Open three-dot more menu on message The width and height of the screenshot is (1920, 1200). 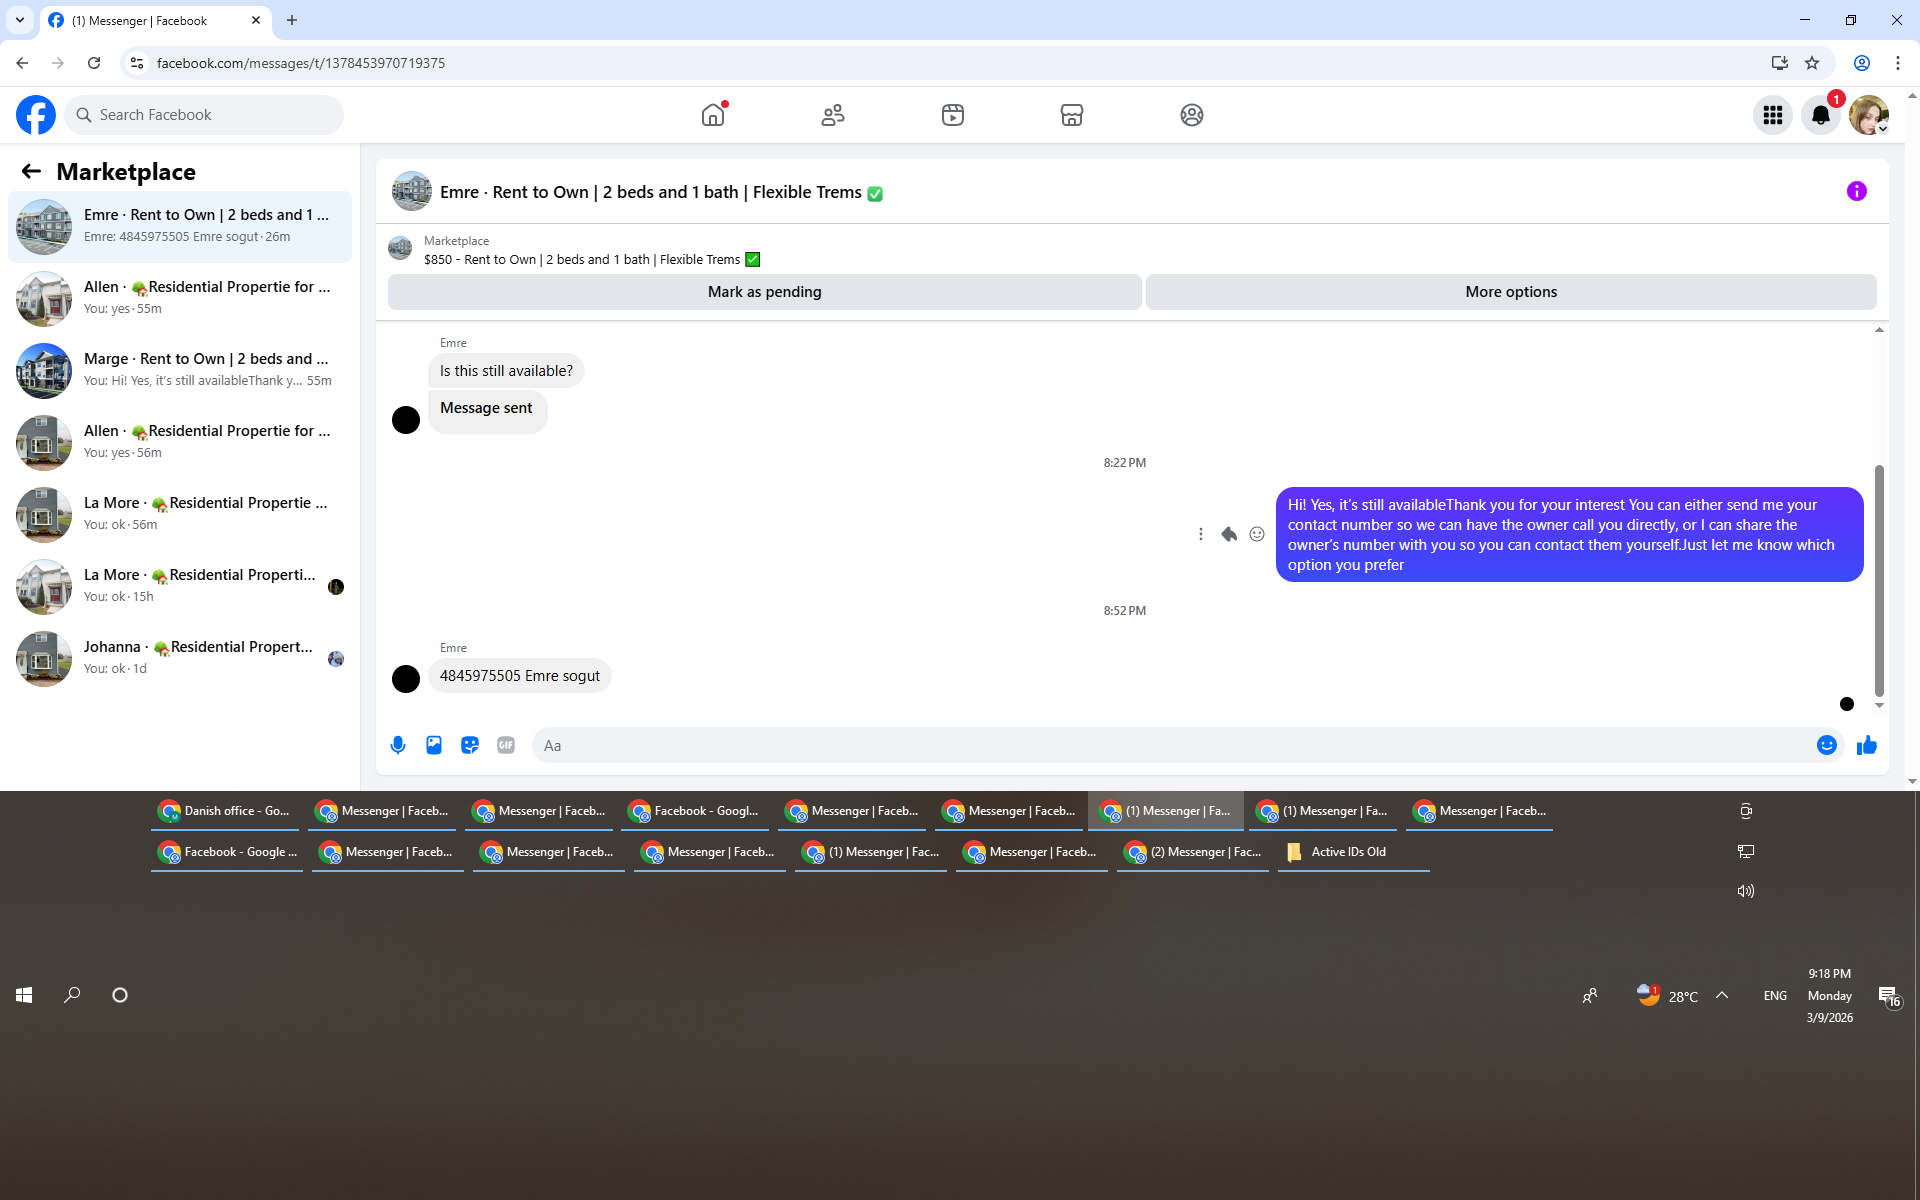[x=1201, y=534]
